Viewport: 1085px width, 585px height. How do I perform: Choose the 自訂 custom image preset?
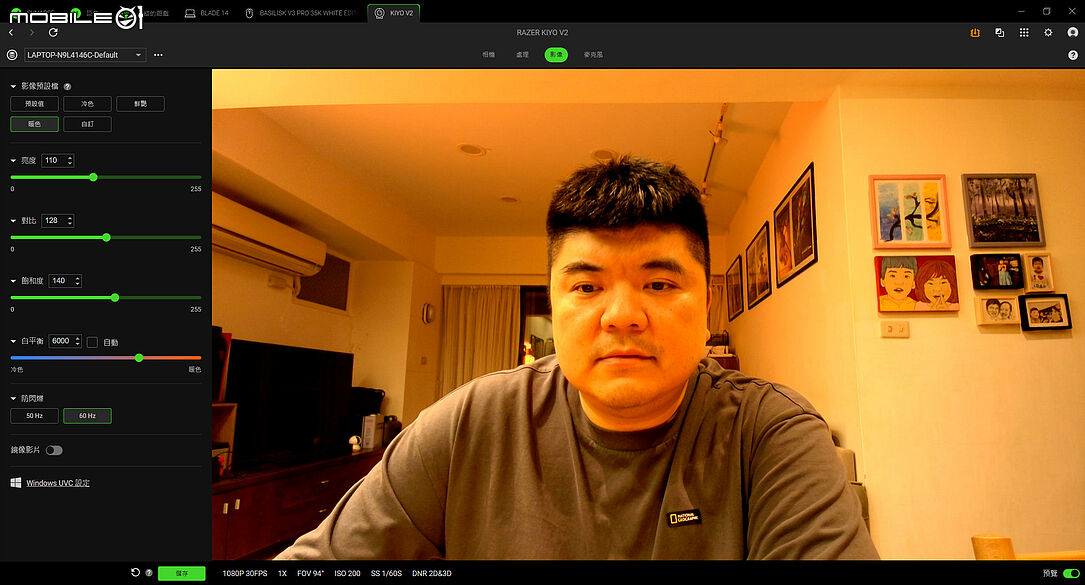87,124
